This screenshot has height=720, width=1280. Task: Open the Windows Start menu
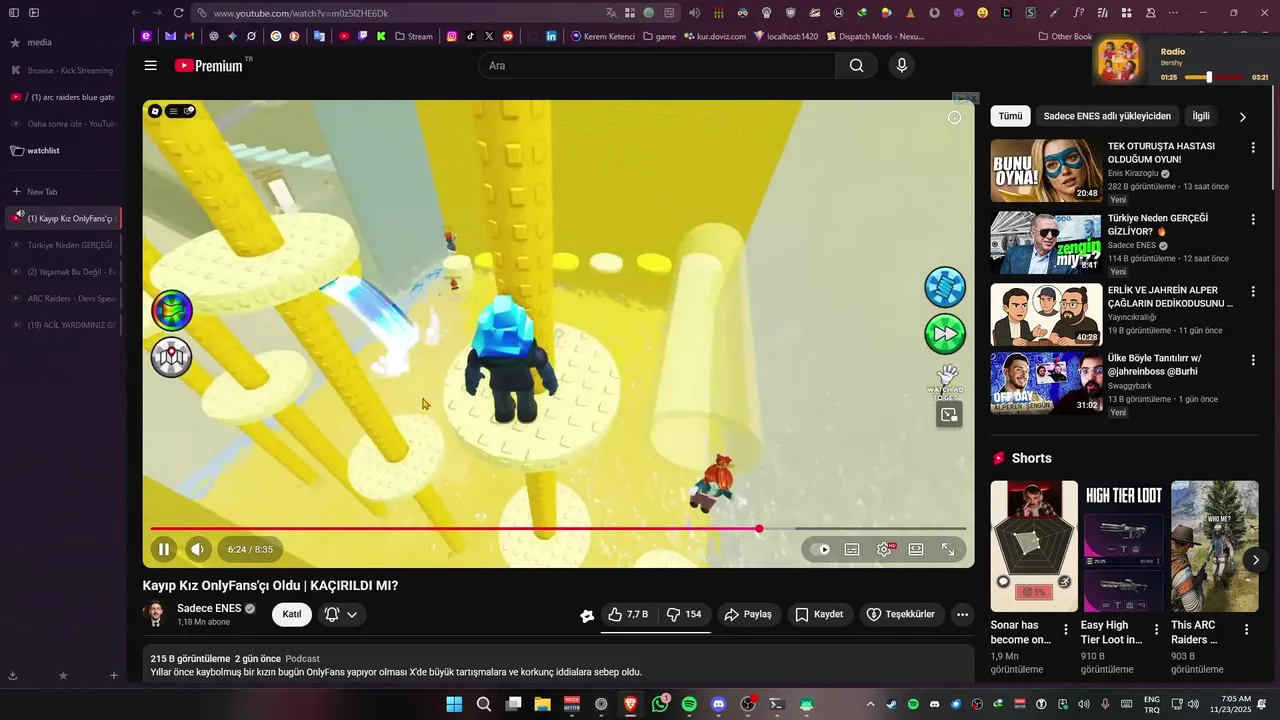(x=454, y=704)
